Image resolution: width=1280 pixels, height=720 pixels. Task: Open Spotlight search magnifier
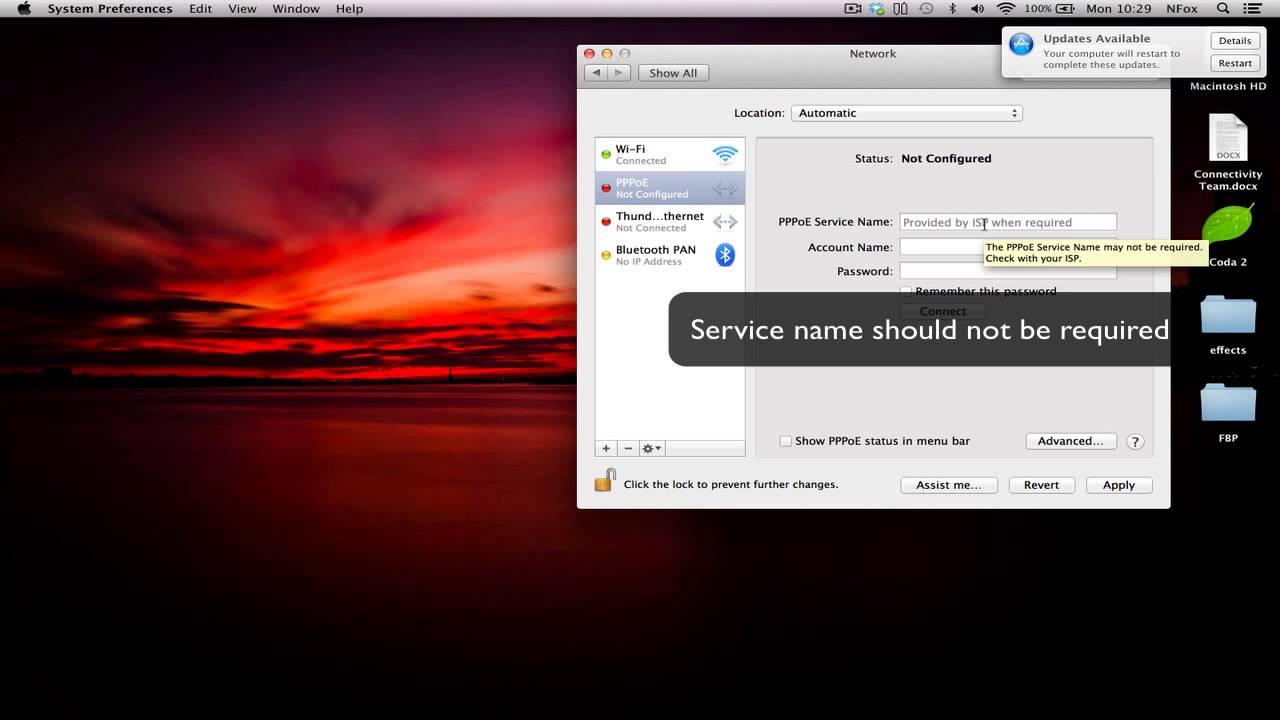coord(1223,9)
